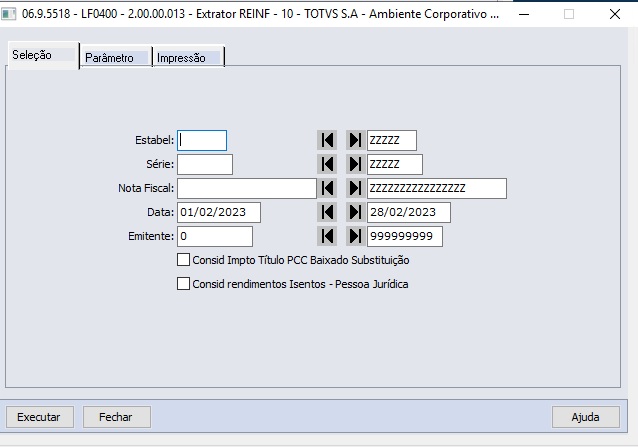
Task: Focus the Nota Fiscal starting field
Action: [247, 188]
